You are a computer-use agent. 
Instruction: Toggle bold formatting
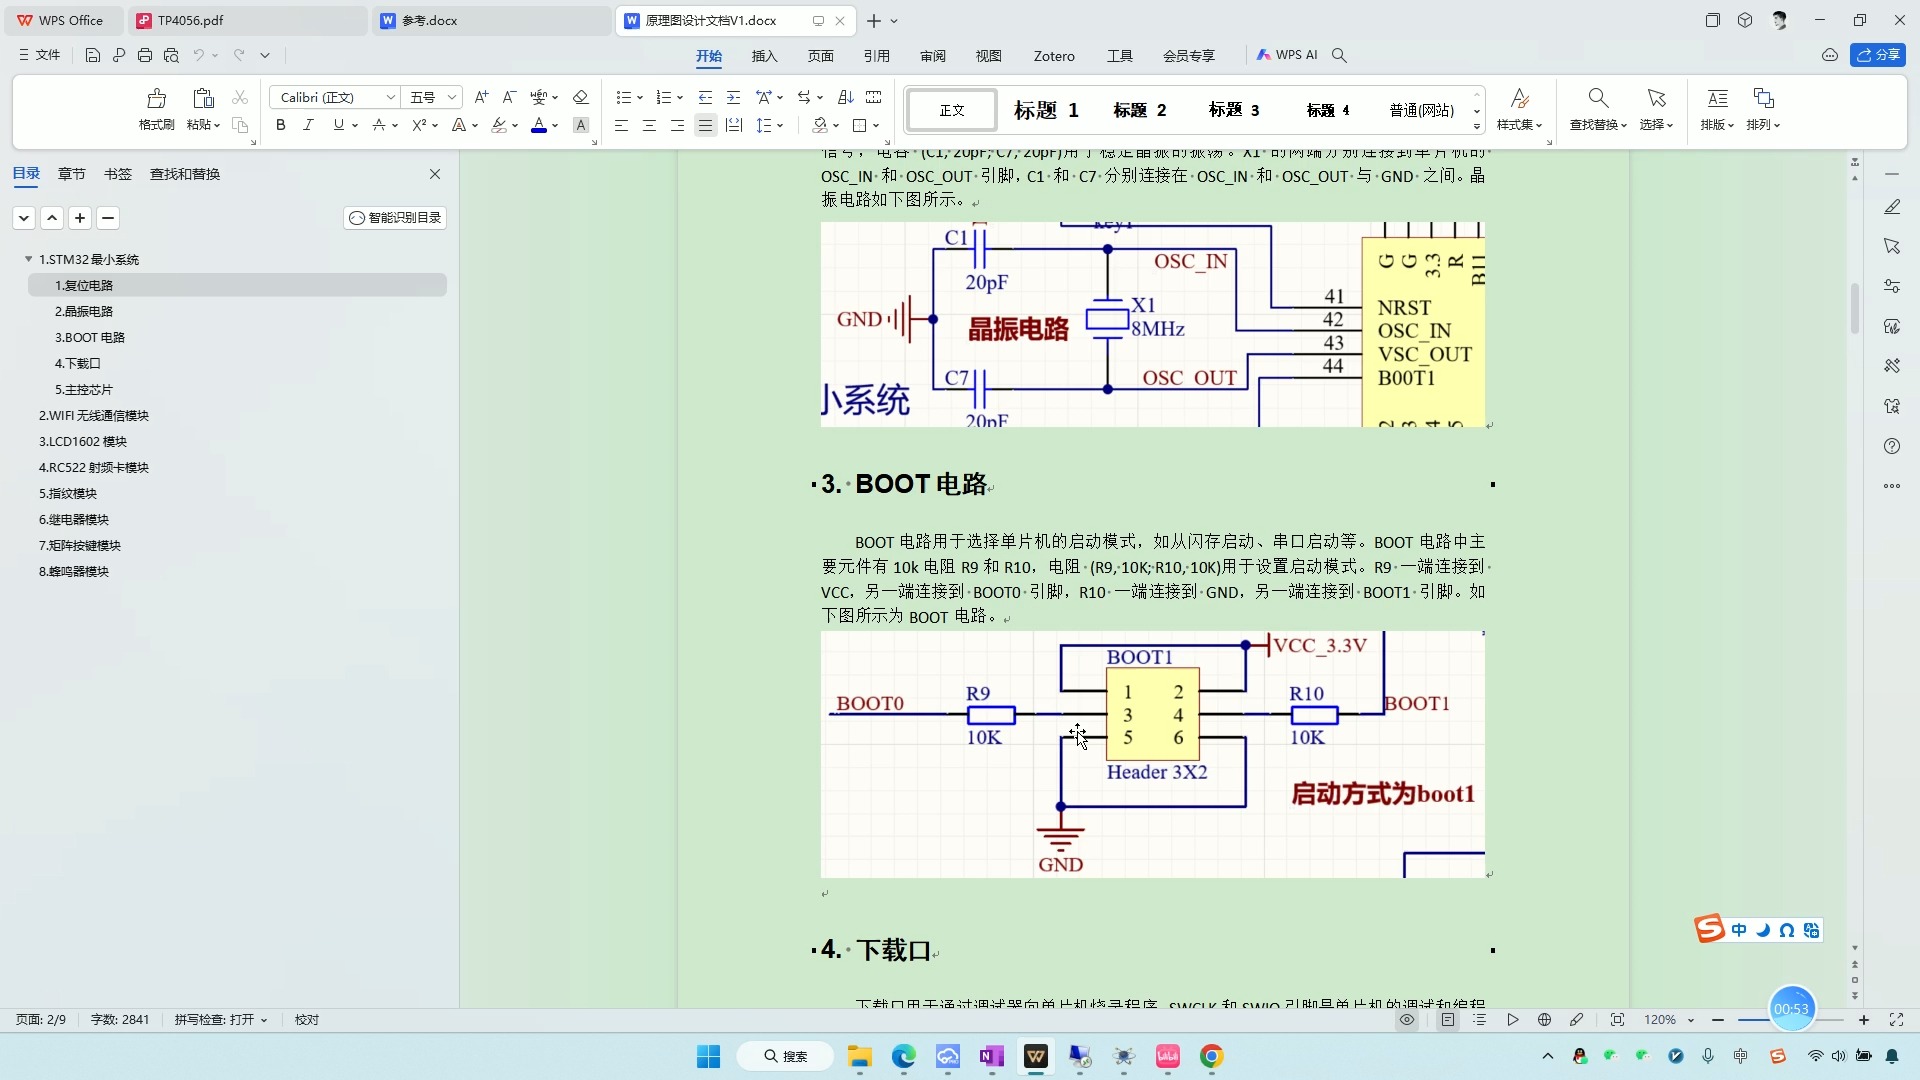[281, 125]
